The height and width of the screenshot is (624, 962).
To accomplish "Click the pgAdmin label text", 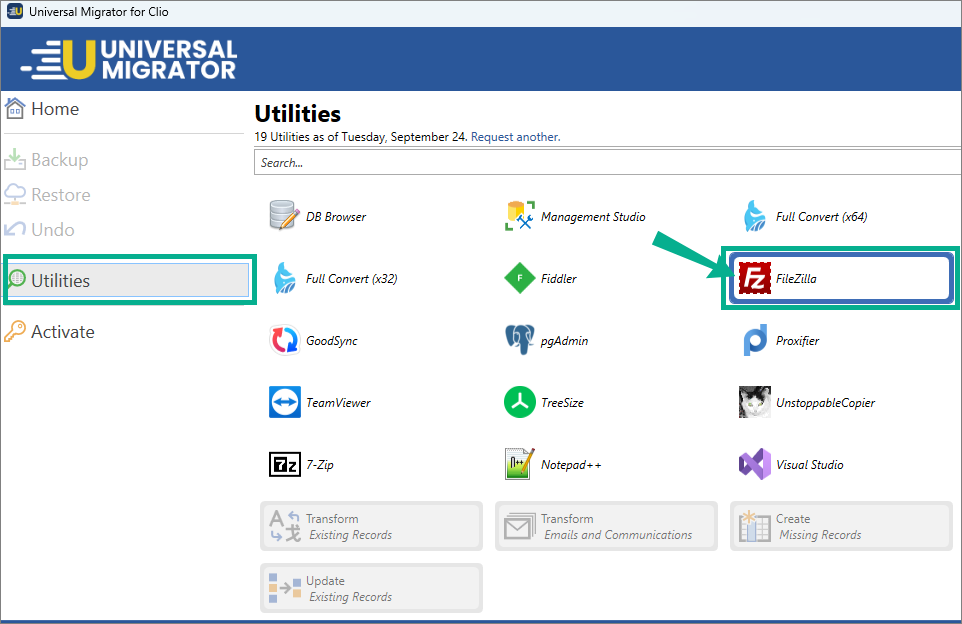I will click(564, 341).
